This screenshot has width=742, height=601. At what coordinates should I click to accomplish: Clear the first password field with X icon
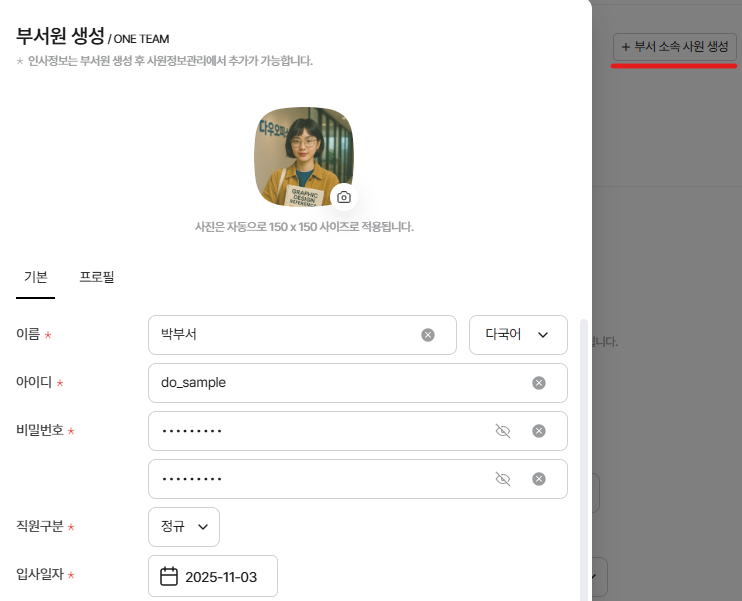(539, 431)
